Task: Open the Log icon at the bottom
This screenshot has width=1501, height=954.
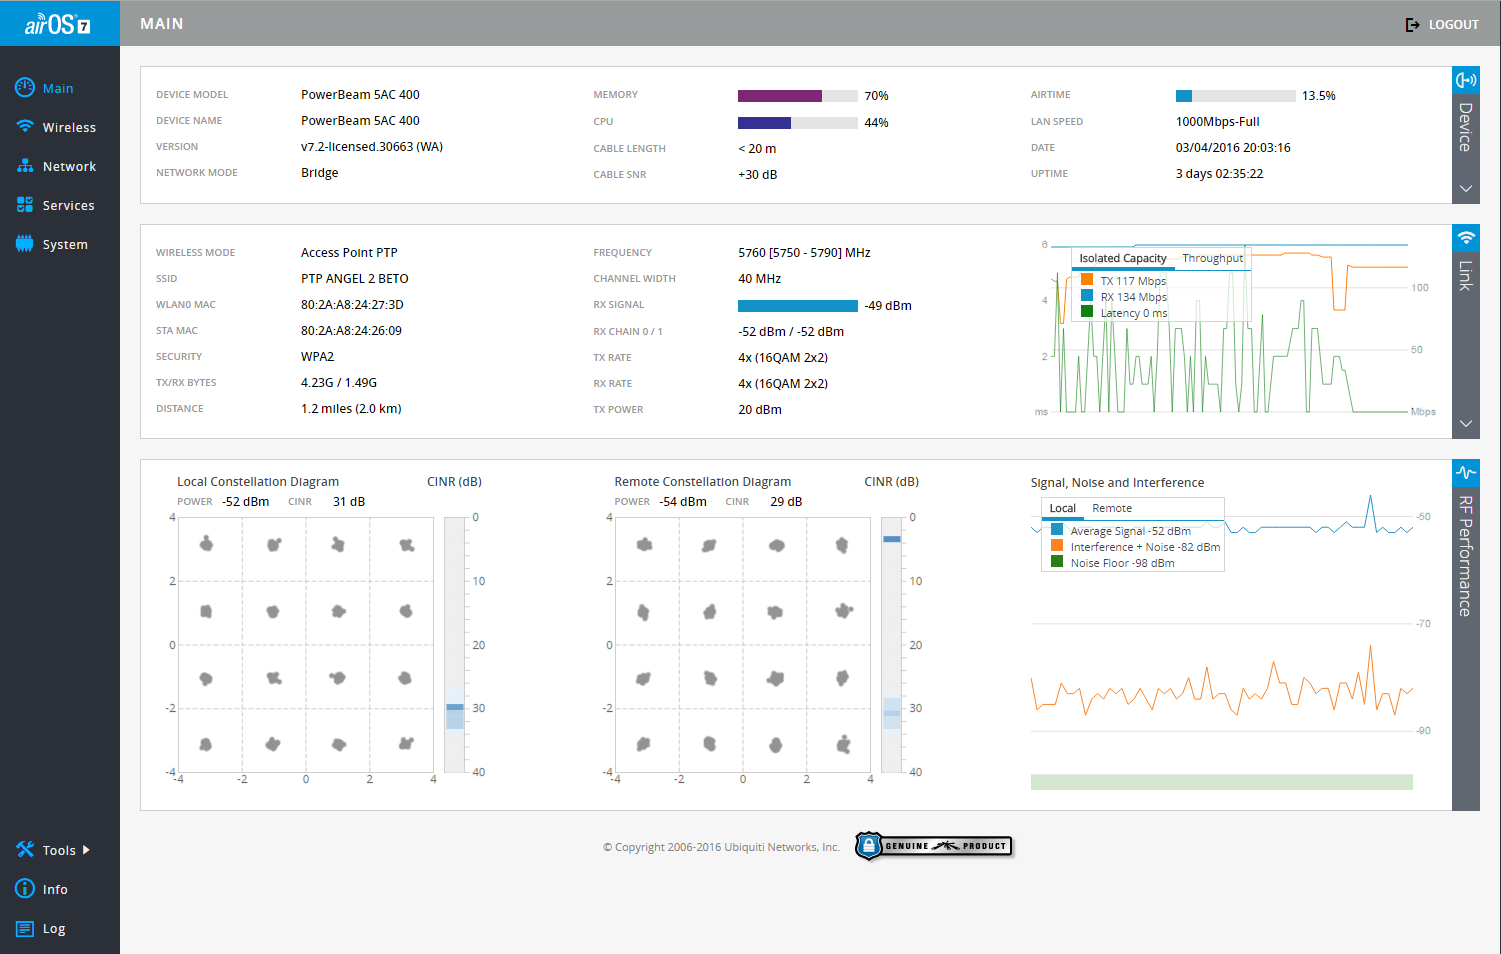Action: (x=25, y=929)
